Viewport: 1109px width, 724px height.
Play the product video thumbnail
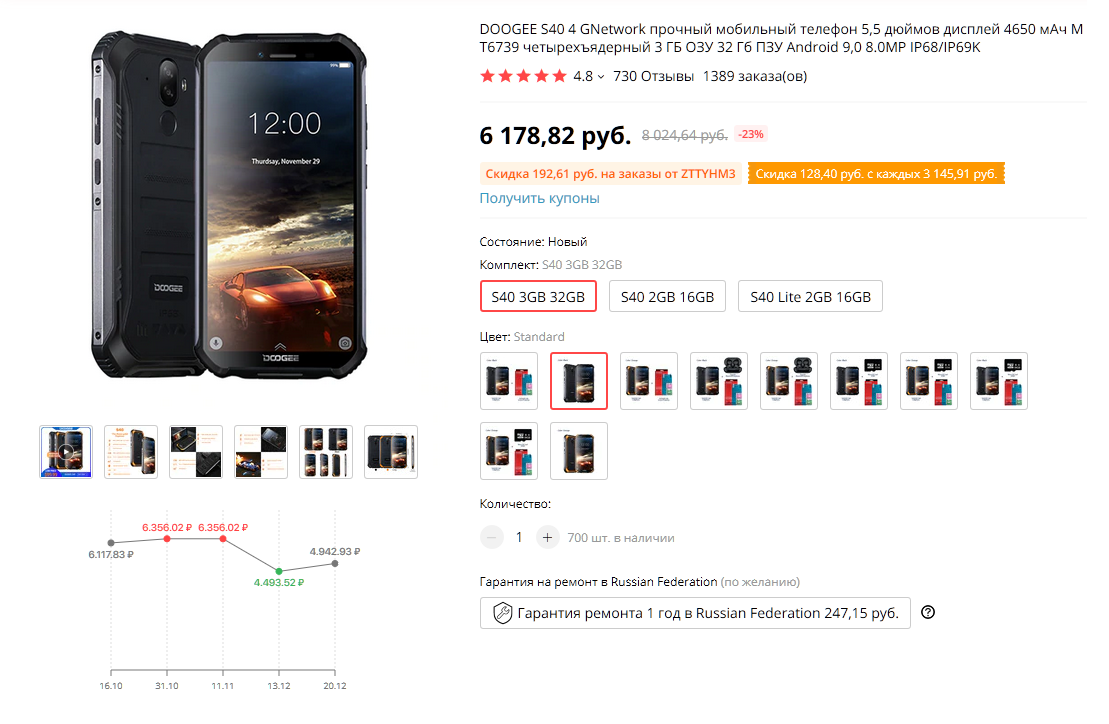66,451
